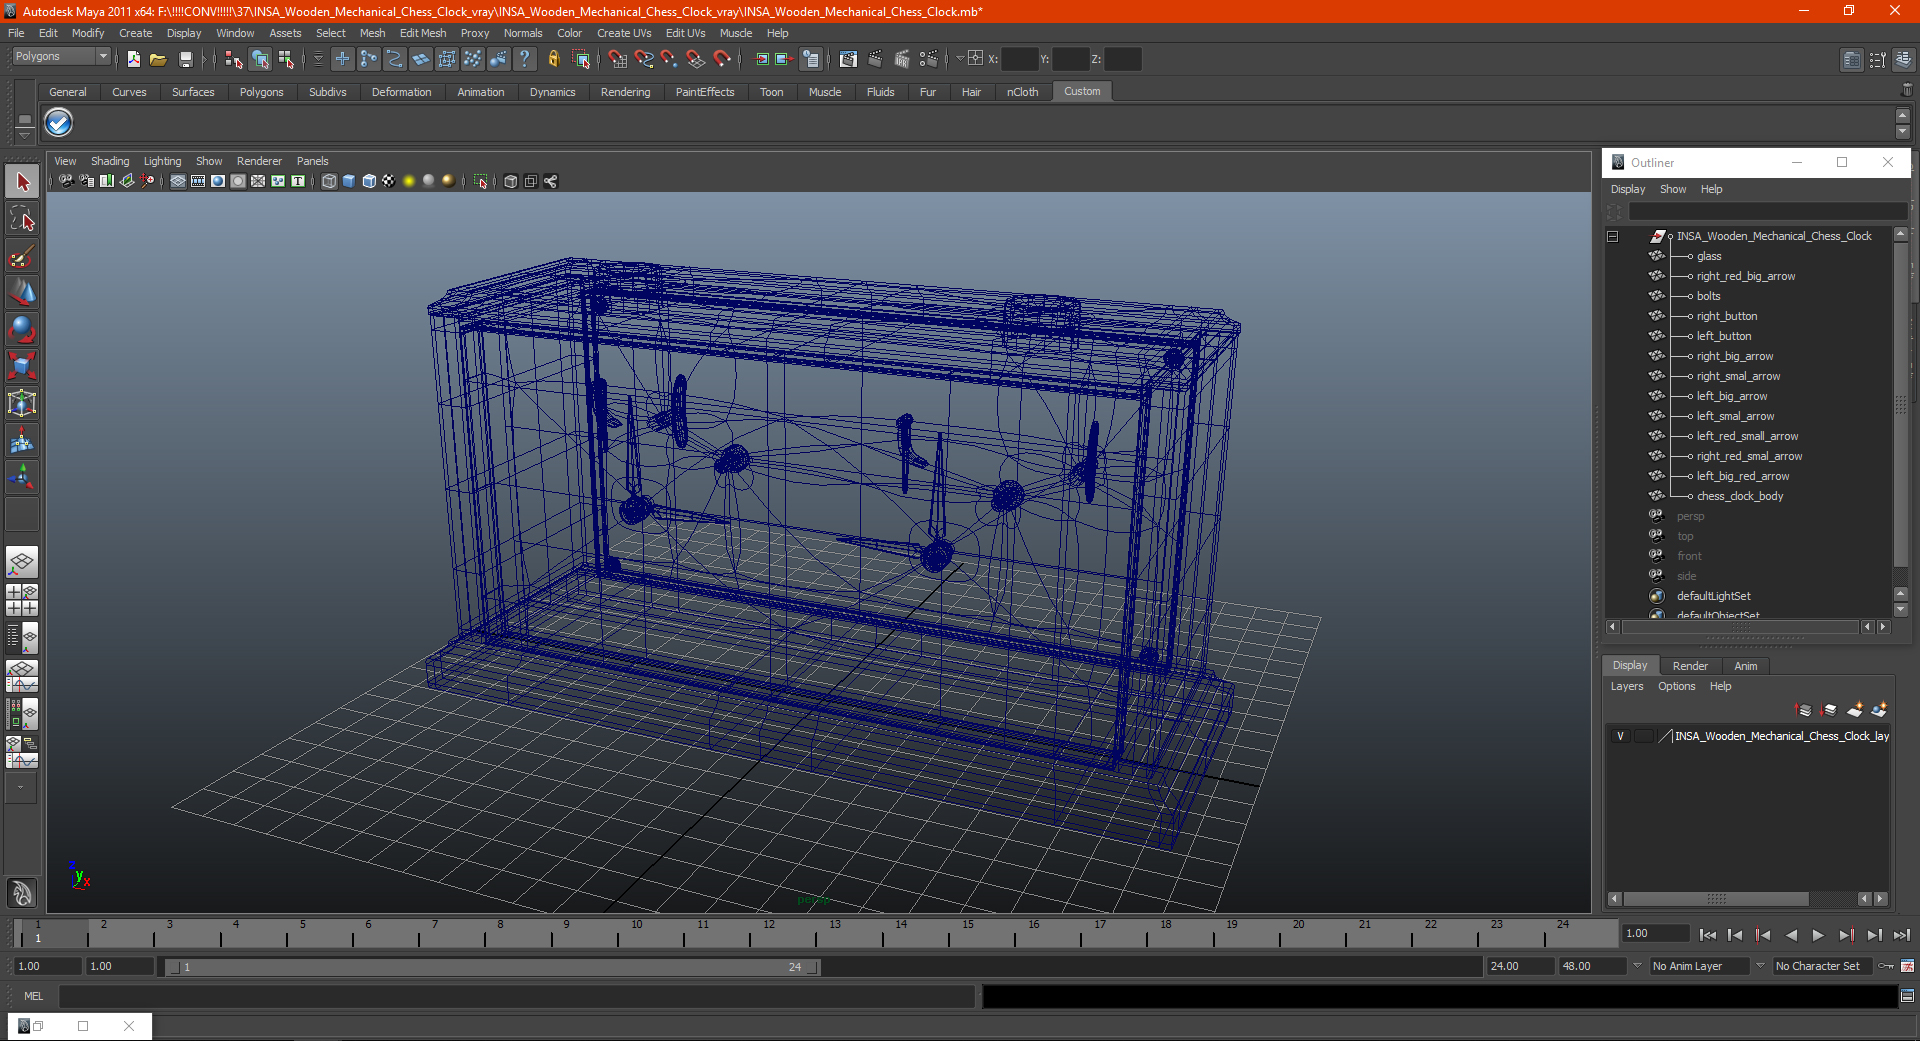This screenshot has height=1041, width=1920.
Task: Select glass node in outliner
Action: (1708, 256)
